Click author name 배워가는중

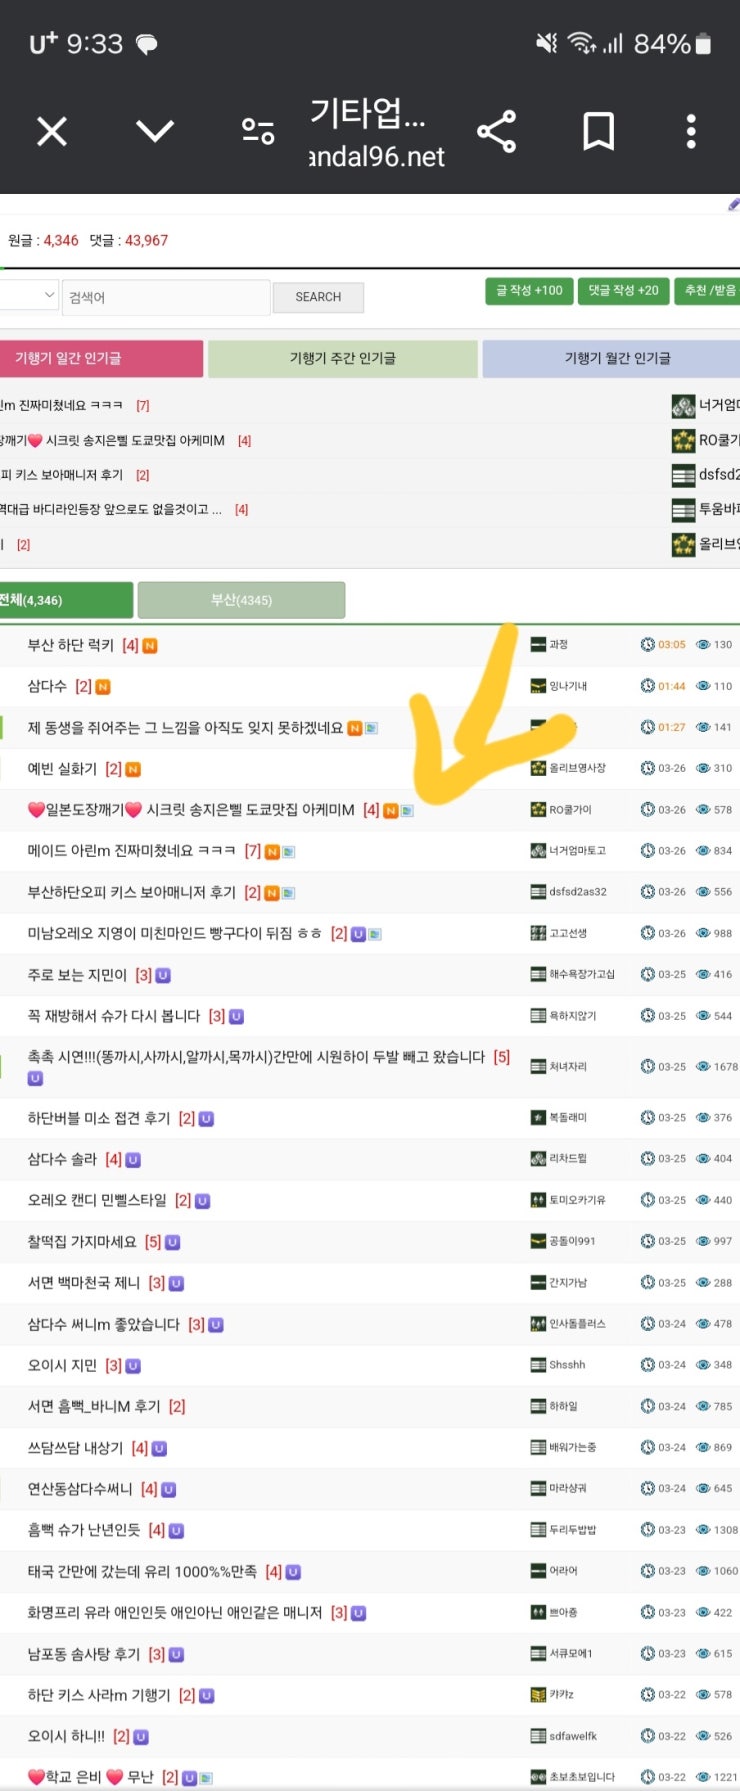coord(572,1447)
